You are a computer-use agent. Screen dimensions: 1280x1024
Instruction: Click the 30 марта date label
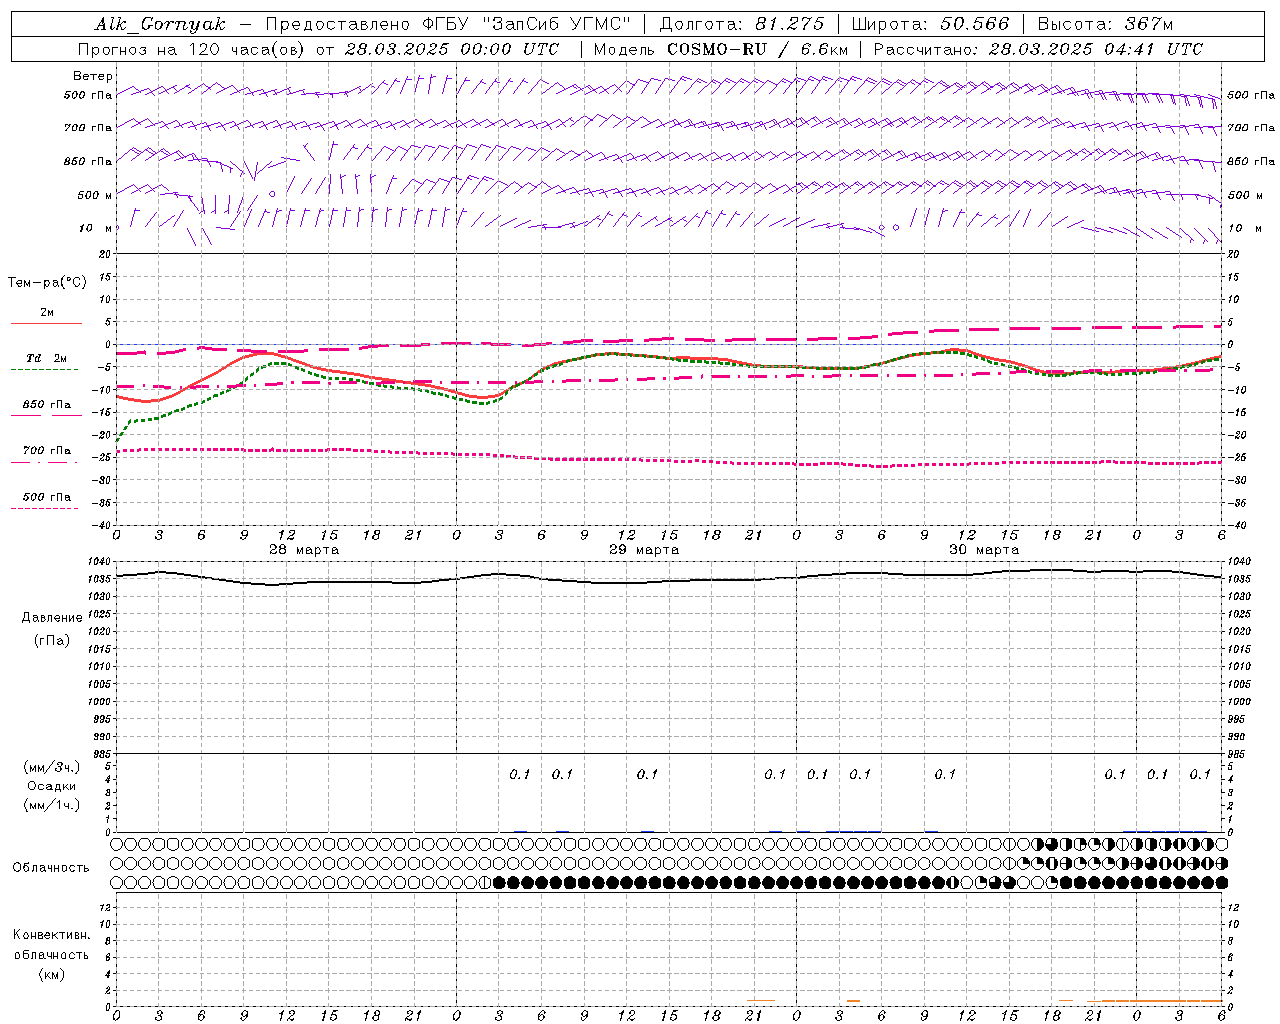[984, 550]
